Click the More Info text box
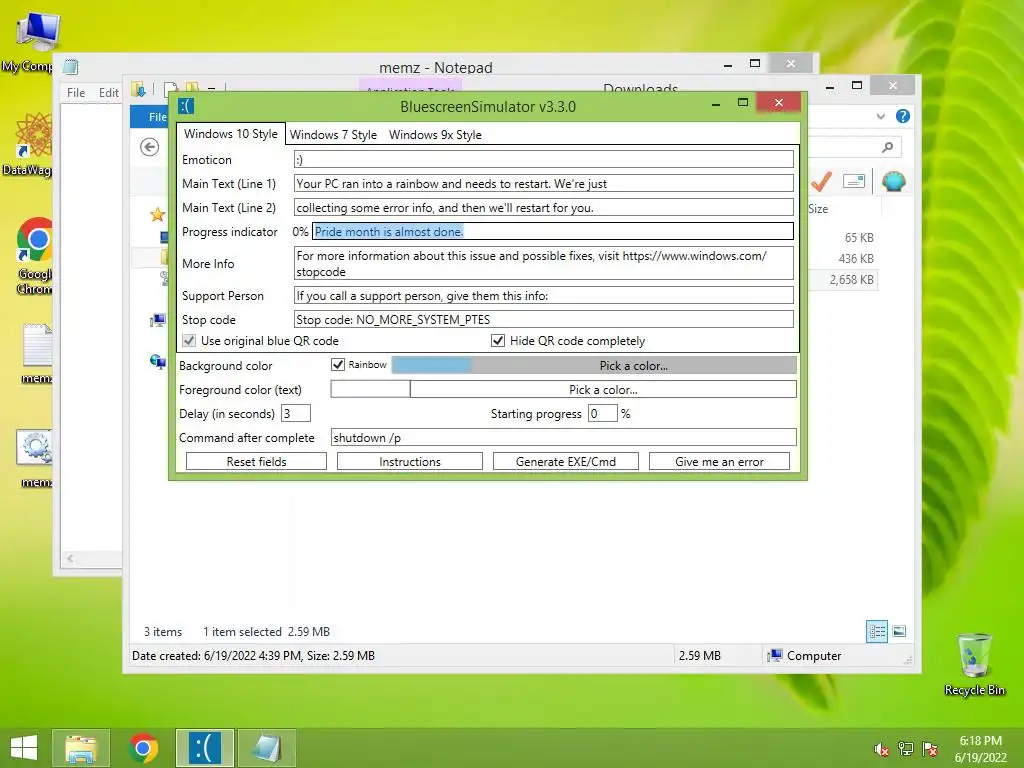This screenshot has height=768, width=1024. [x=543, y=263]
